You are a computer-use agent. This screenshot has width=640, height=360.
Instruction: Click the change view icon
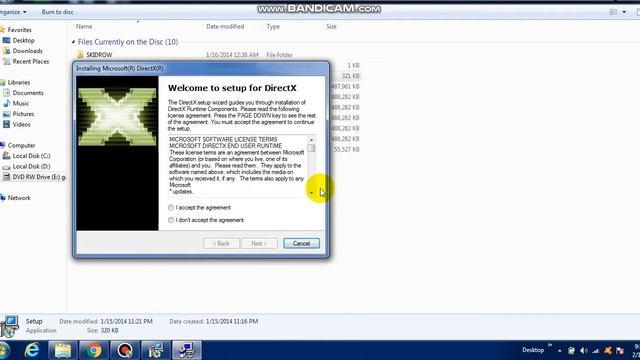(613, 12)
